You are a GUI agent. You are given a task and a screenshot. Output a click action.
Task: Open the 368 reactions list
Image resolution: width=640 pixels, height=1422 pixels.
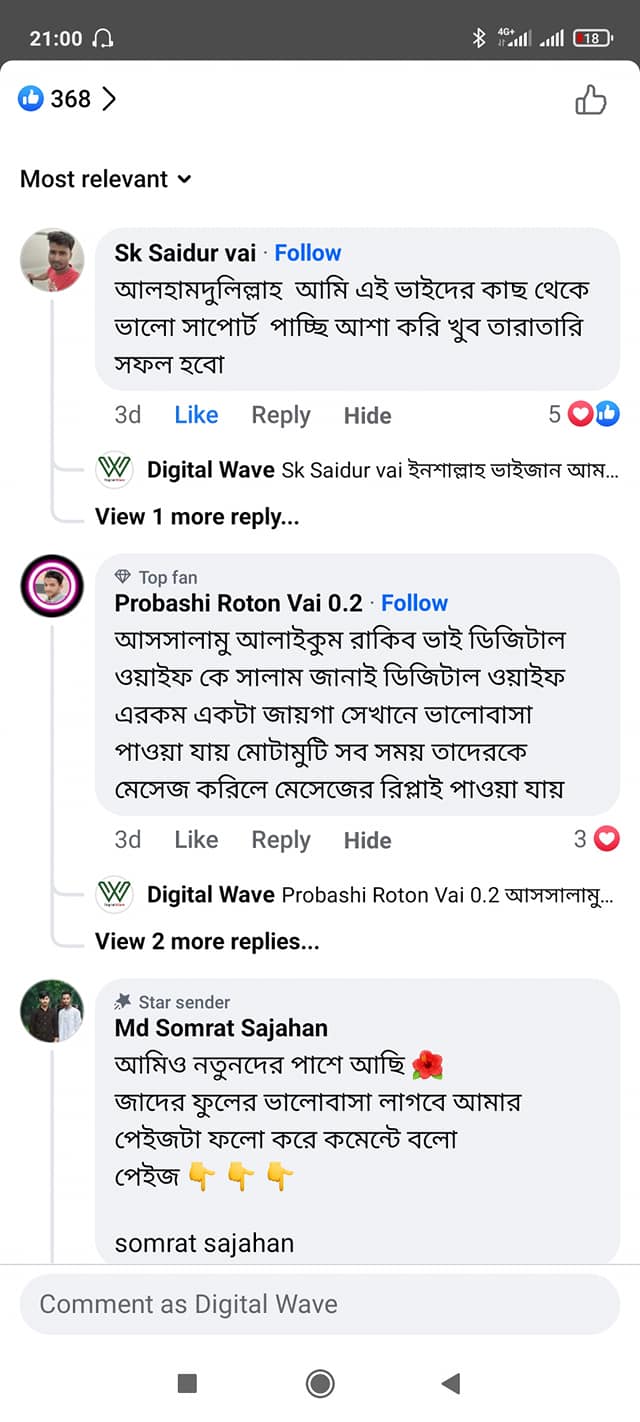click(68, 99)
